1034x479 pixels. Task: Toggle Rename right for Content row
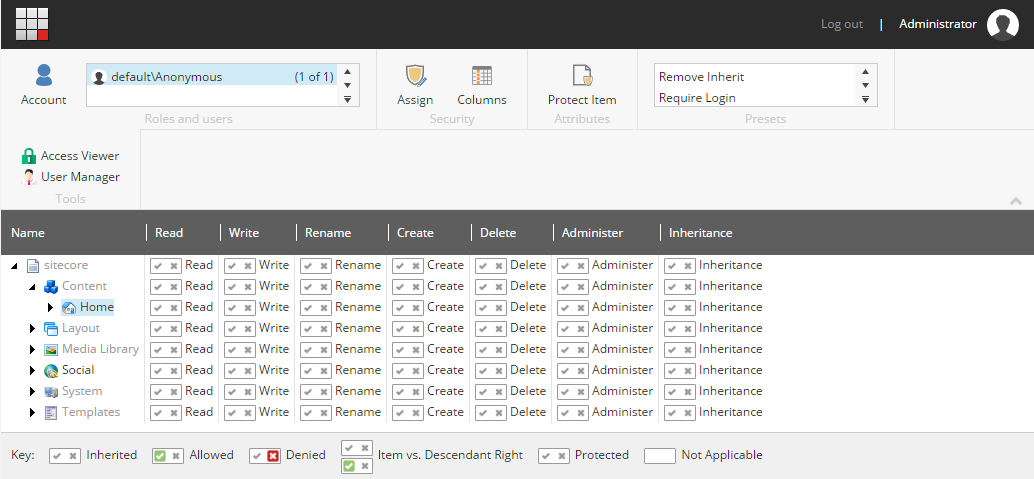point(316,286)
